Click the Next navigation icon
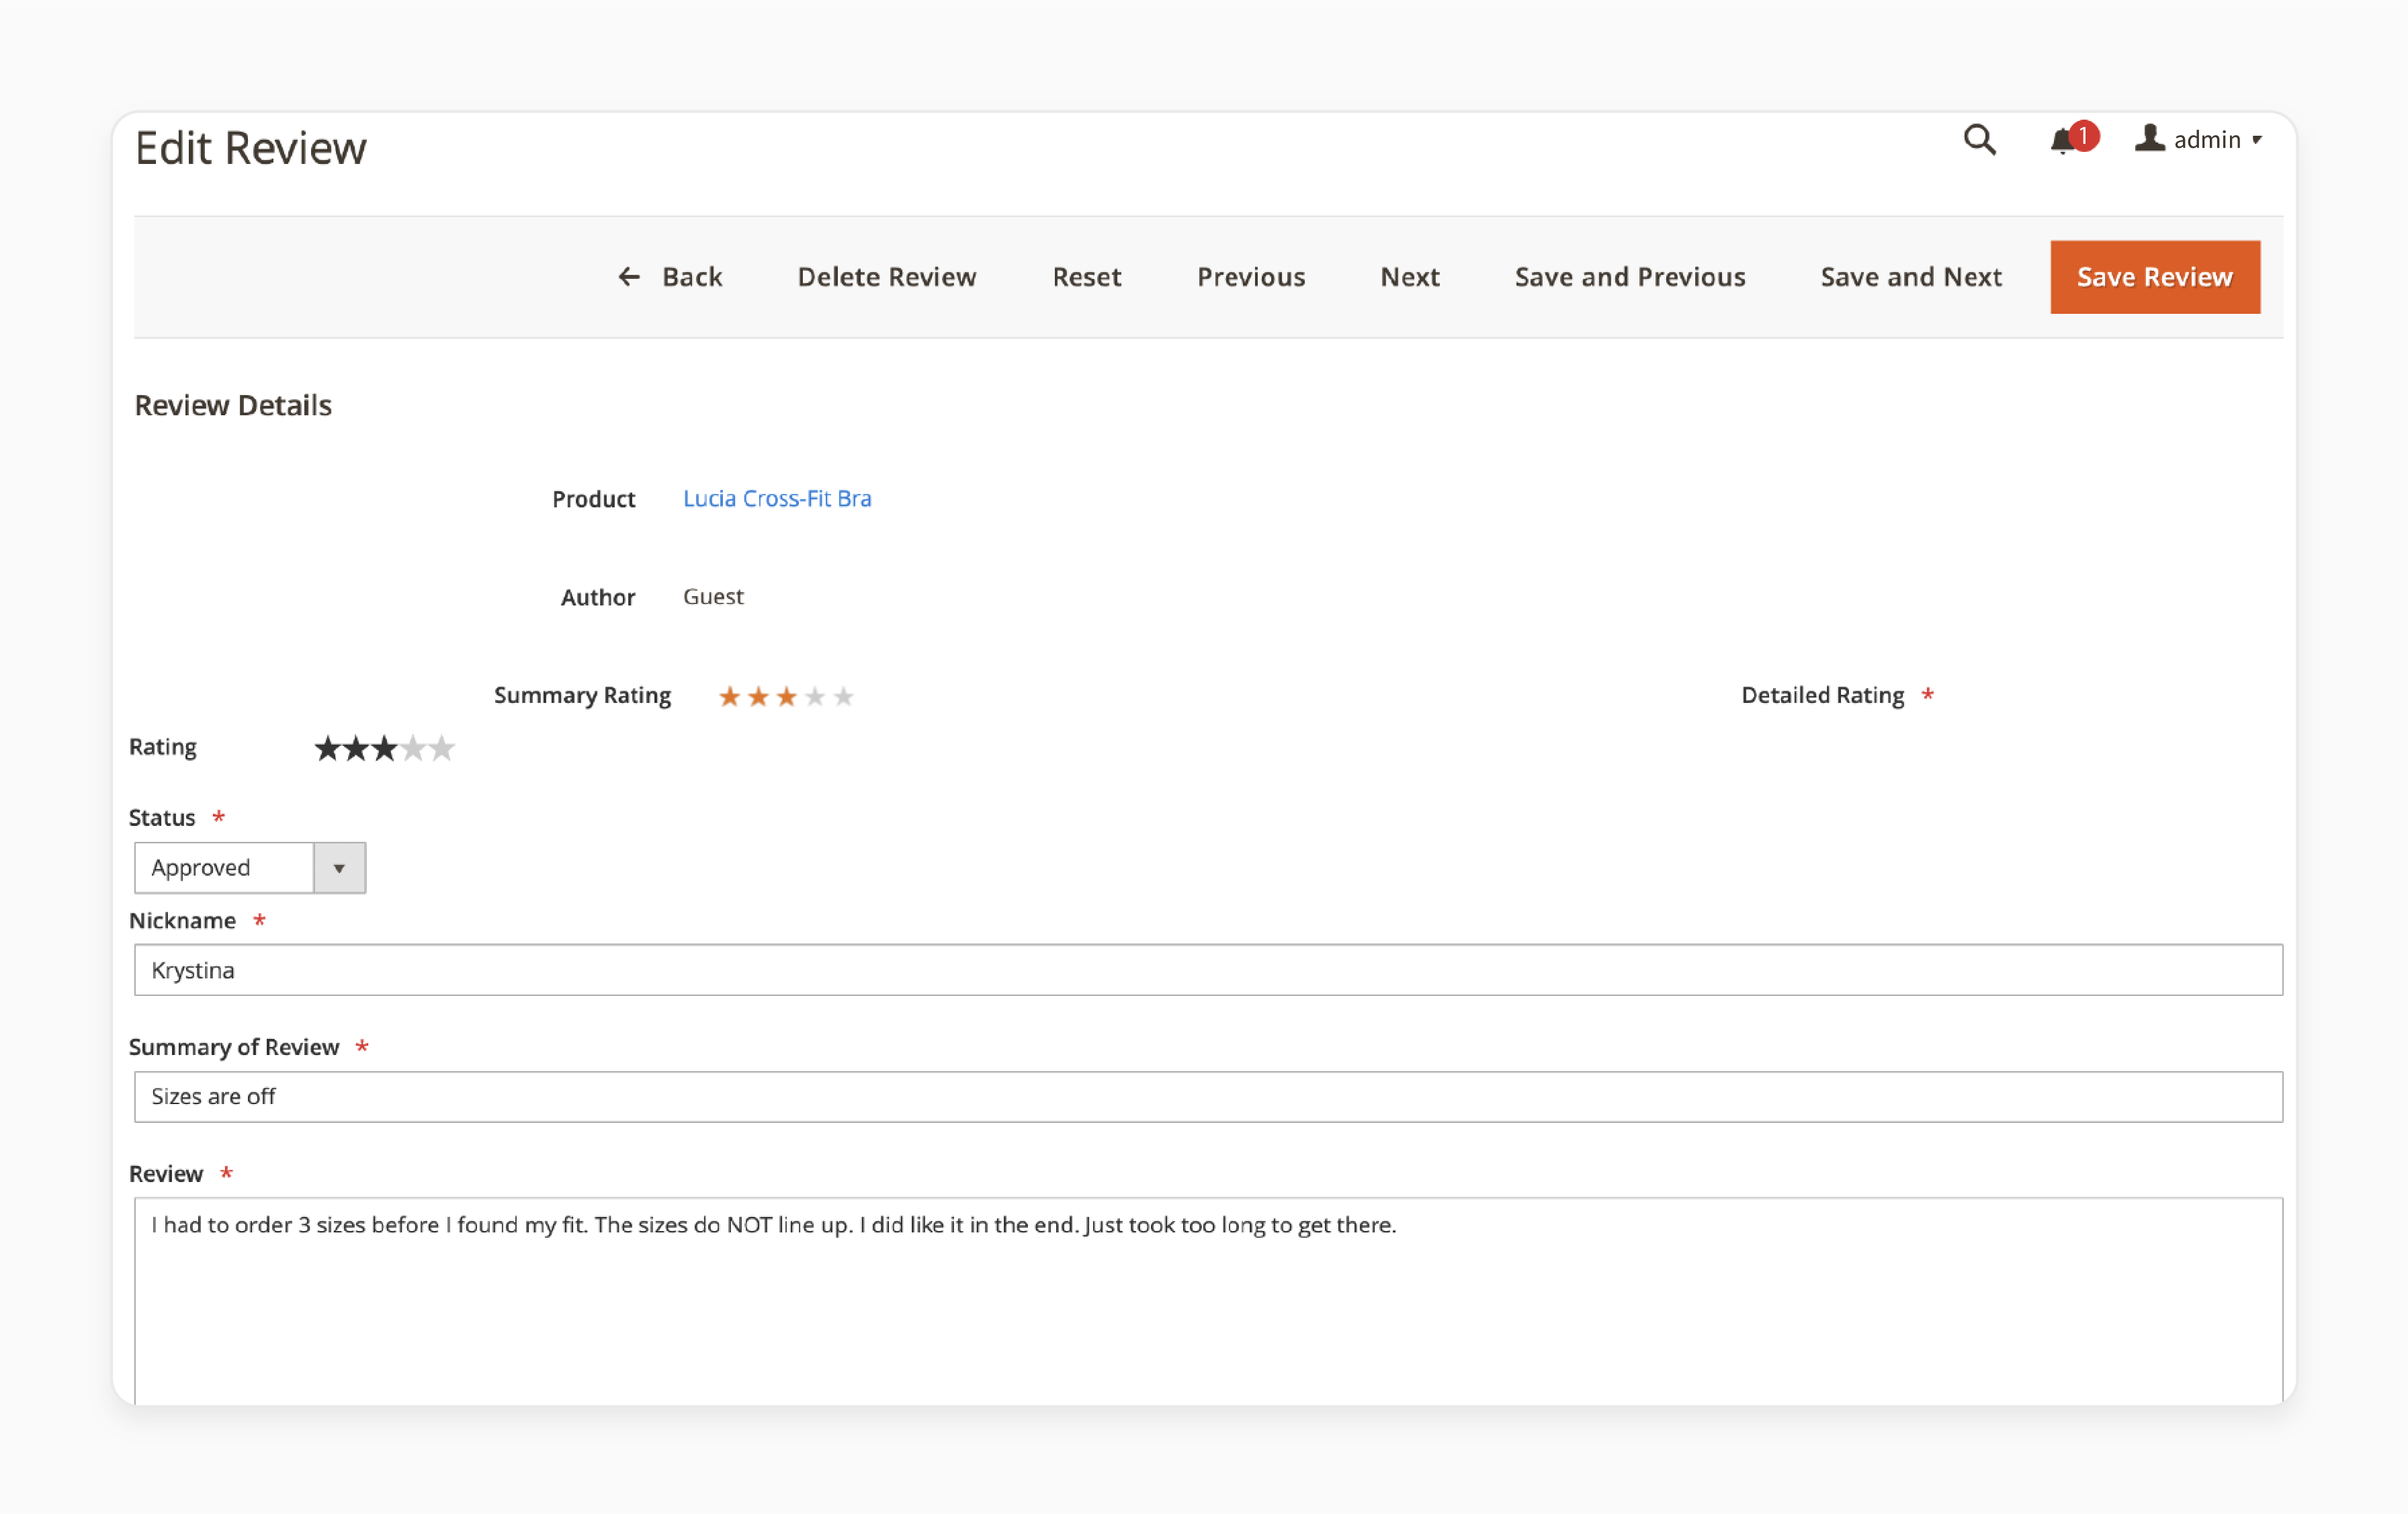 [x=1409, y=276]
